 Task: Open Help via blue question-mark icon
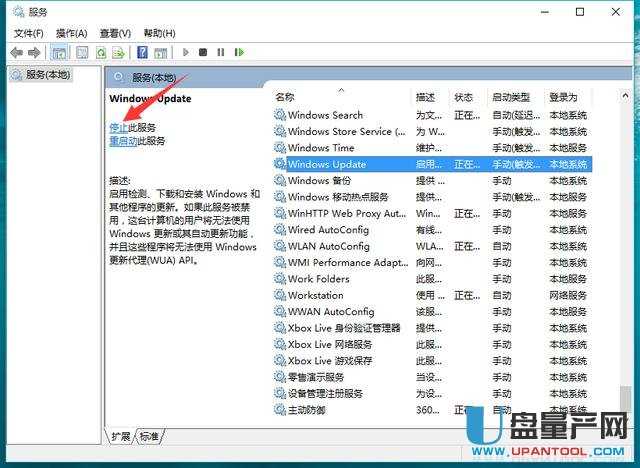pos(143,52)
